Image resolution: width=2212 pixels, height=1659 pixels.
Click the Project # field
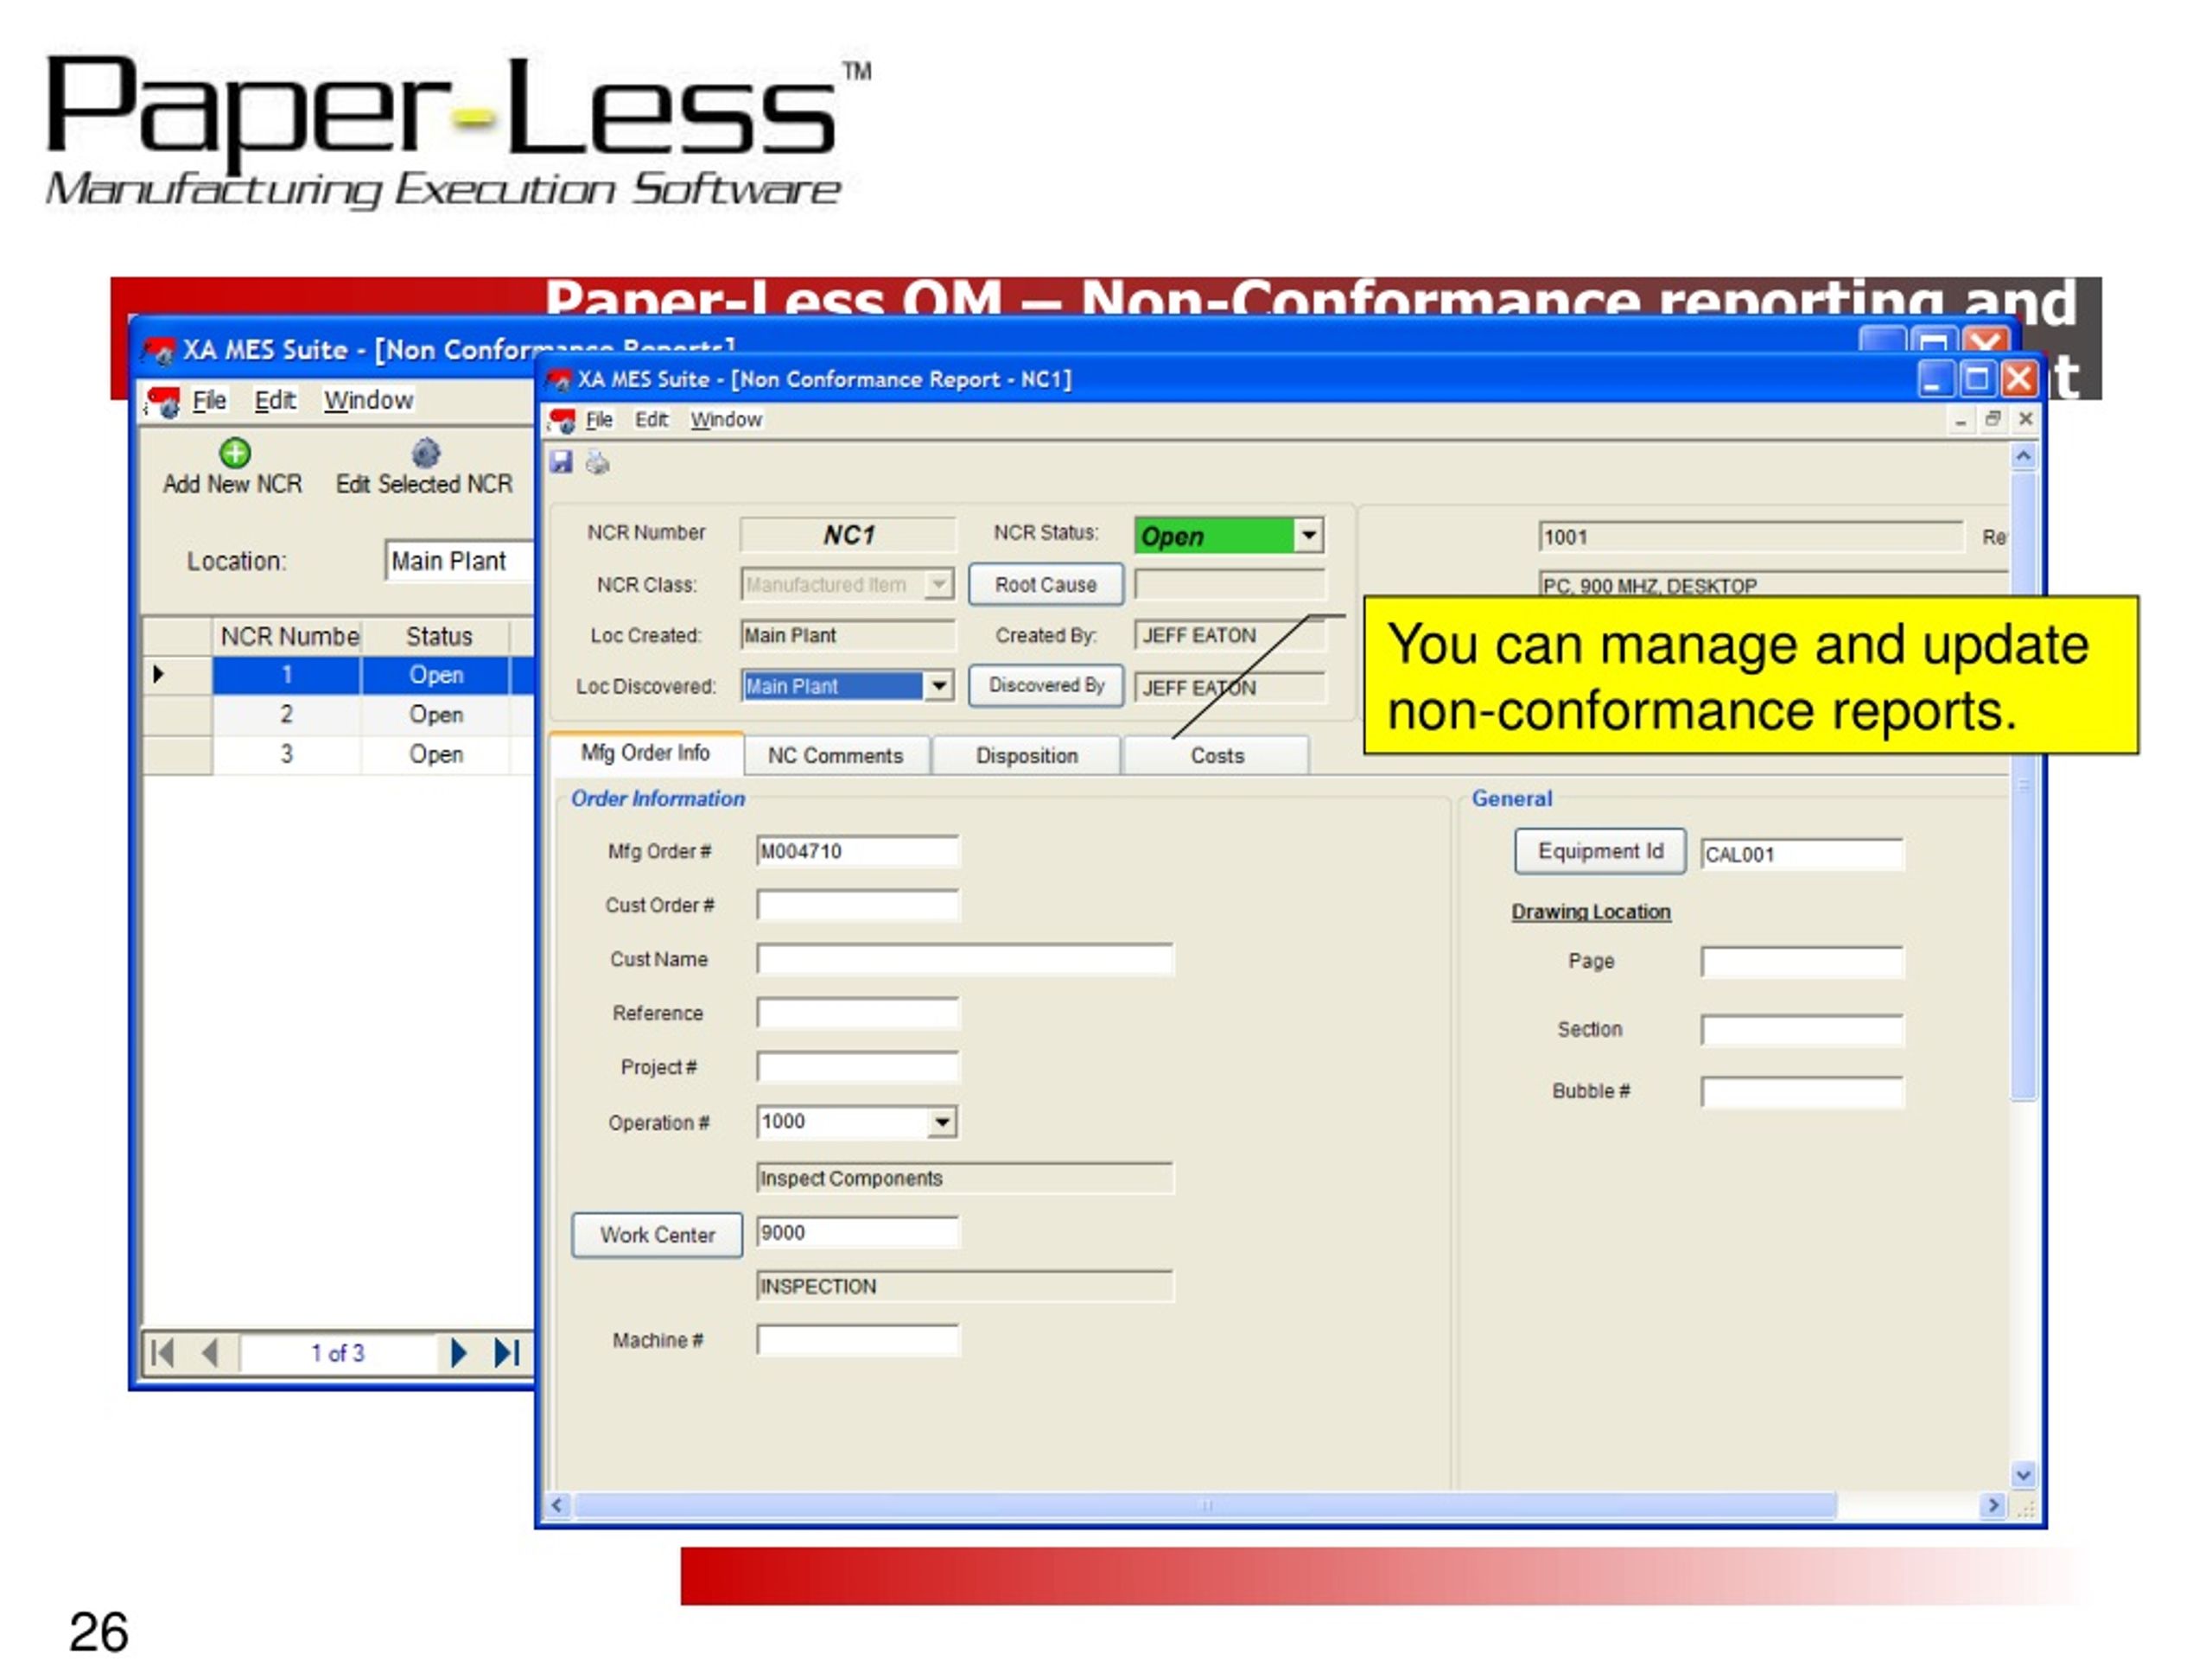pyautogui.click(x=857, y=1067)
